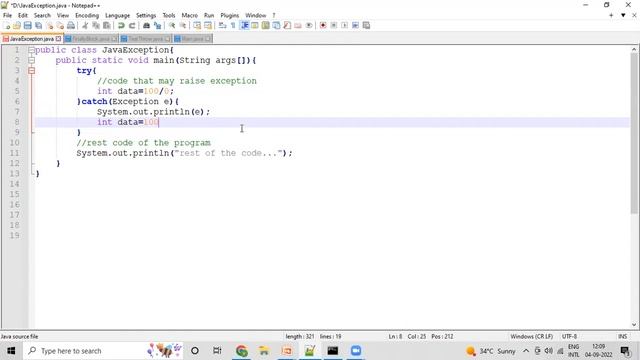
Task: Undo the last edit via toolbar
Action: (121, 25)
